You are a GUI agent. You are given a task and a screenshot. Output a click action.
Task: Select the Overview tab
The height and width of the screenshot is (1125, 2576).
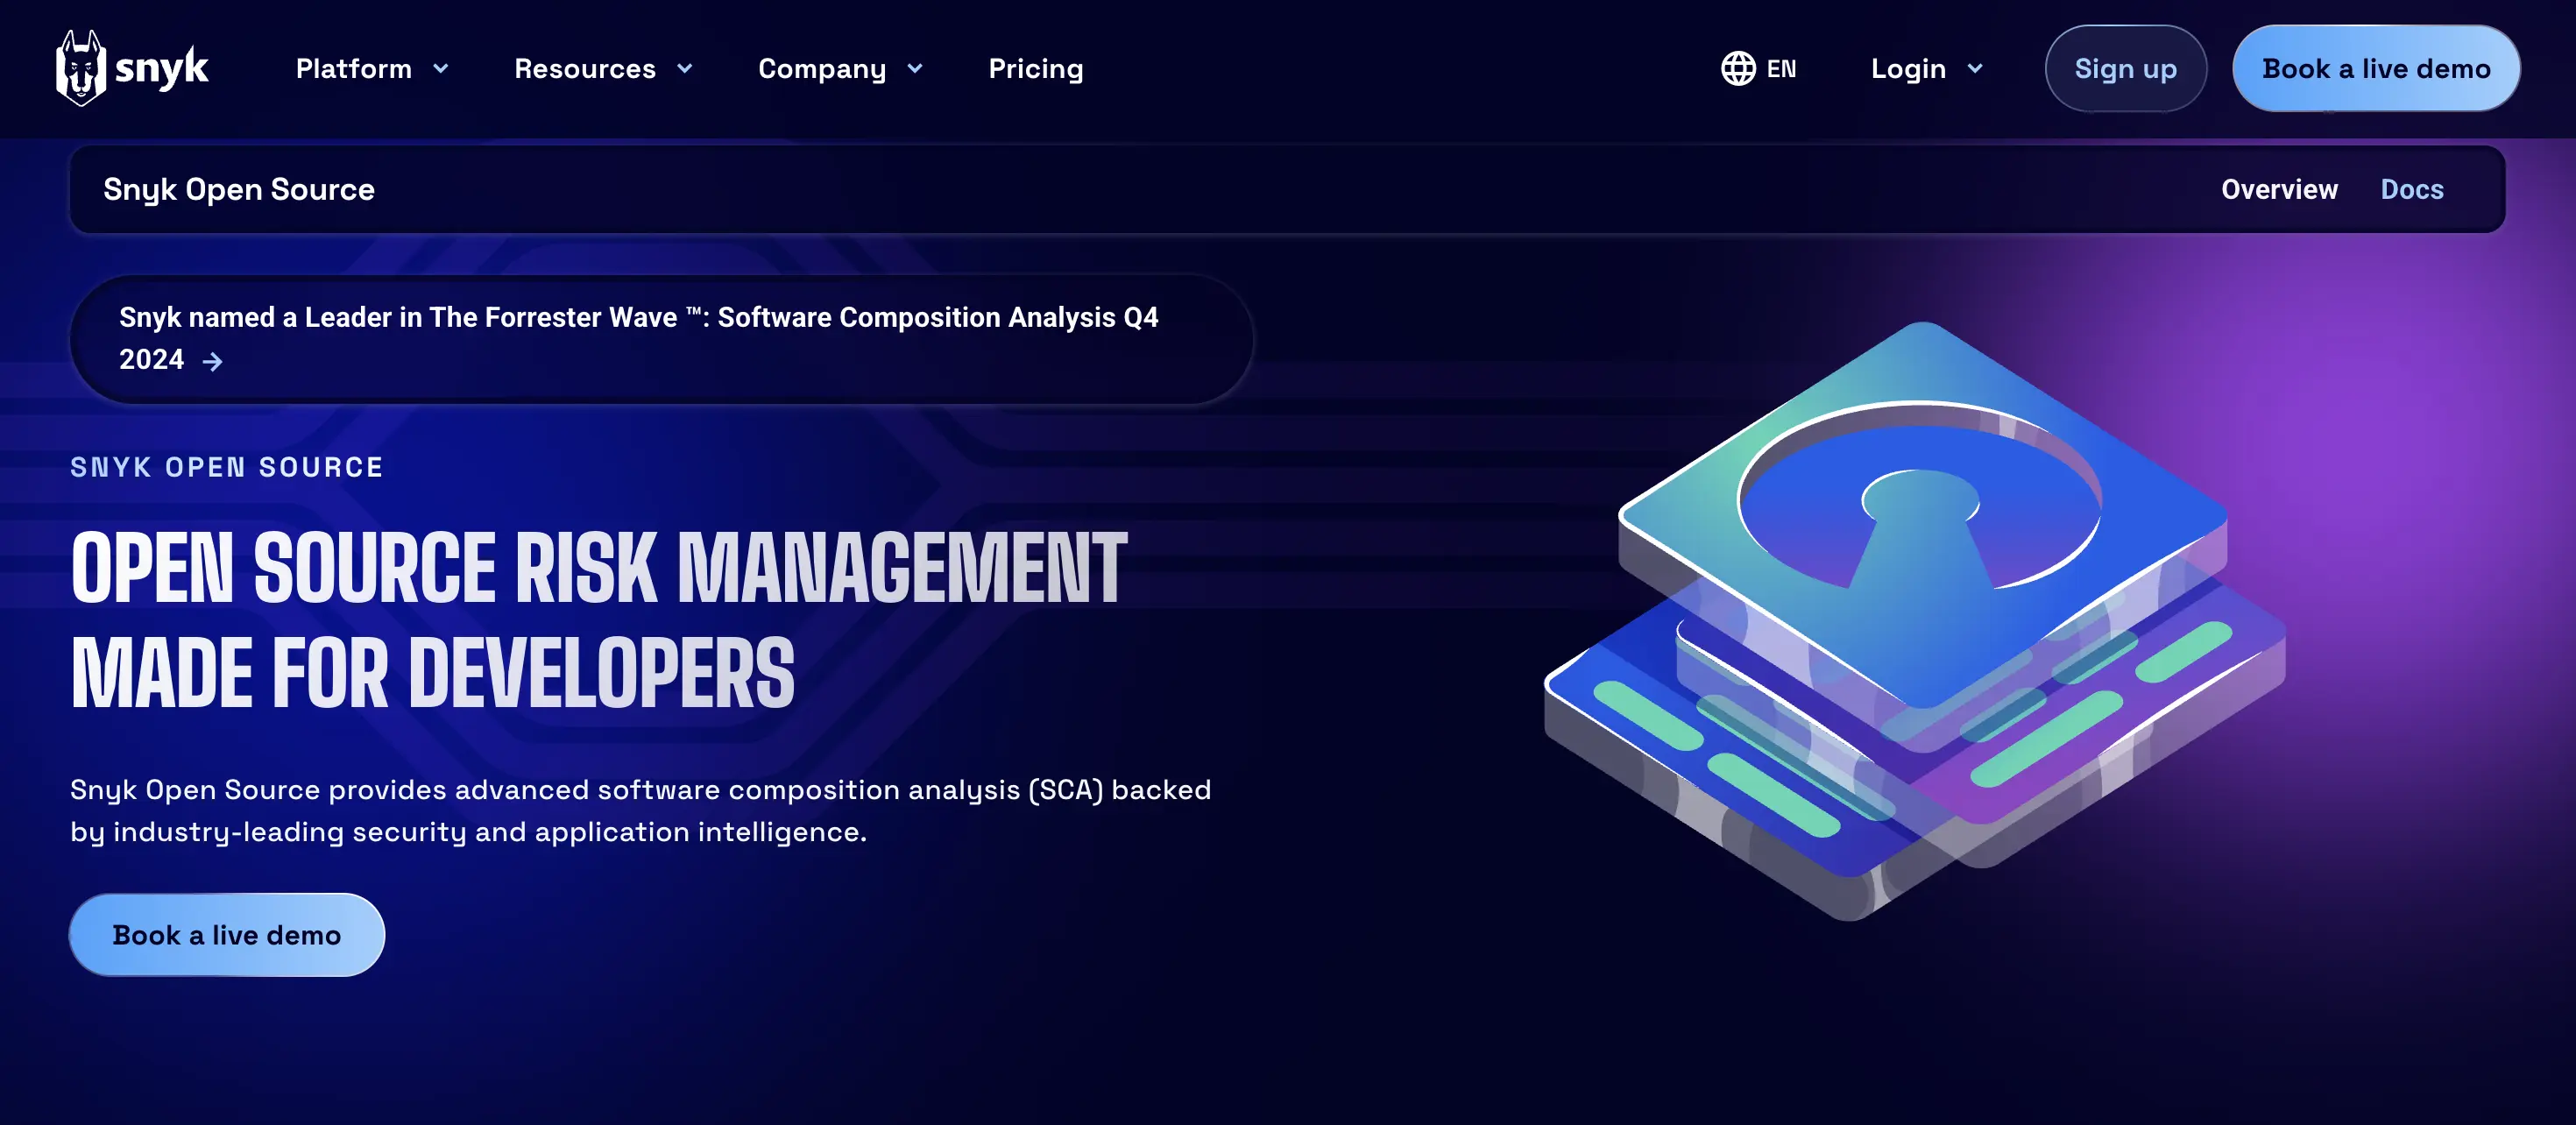click(x=2279, y=189)
